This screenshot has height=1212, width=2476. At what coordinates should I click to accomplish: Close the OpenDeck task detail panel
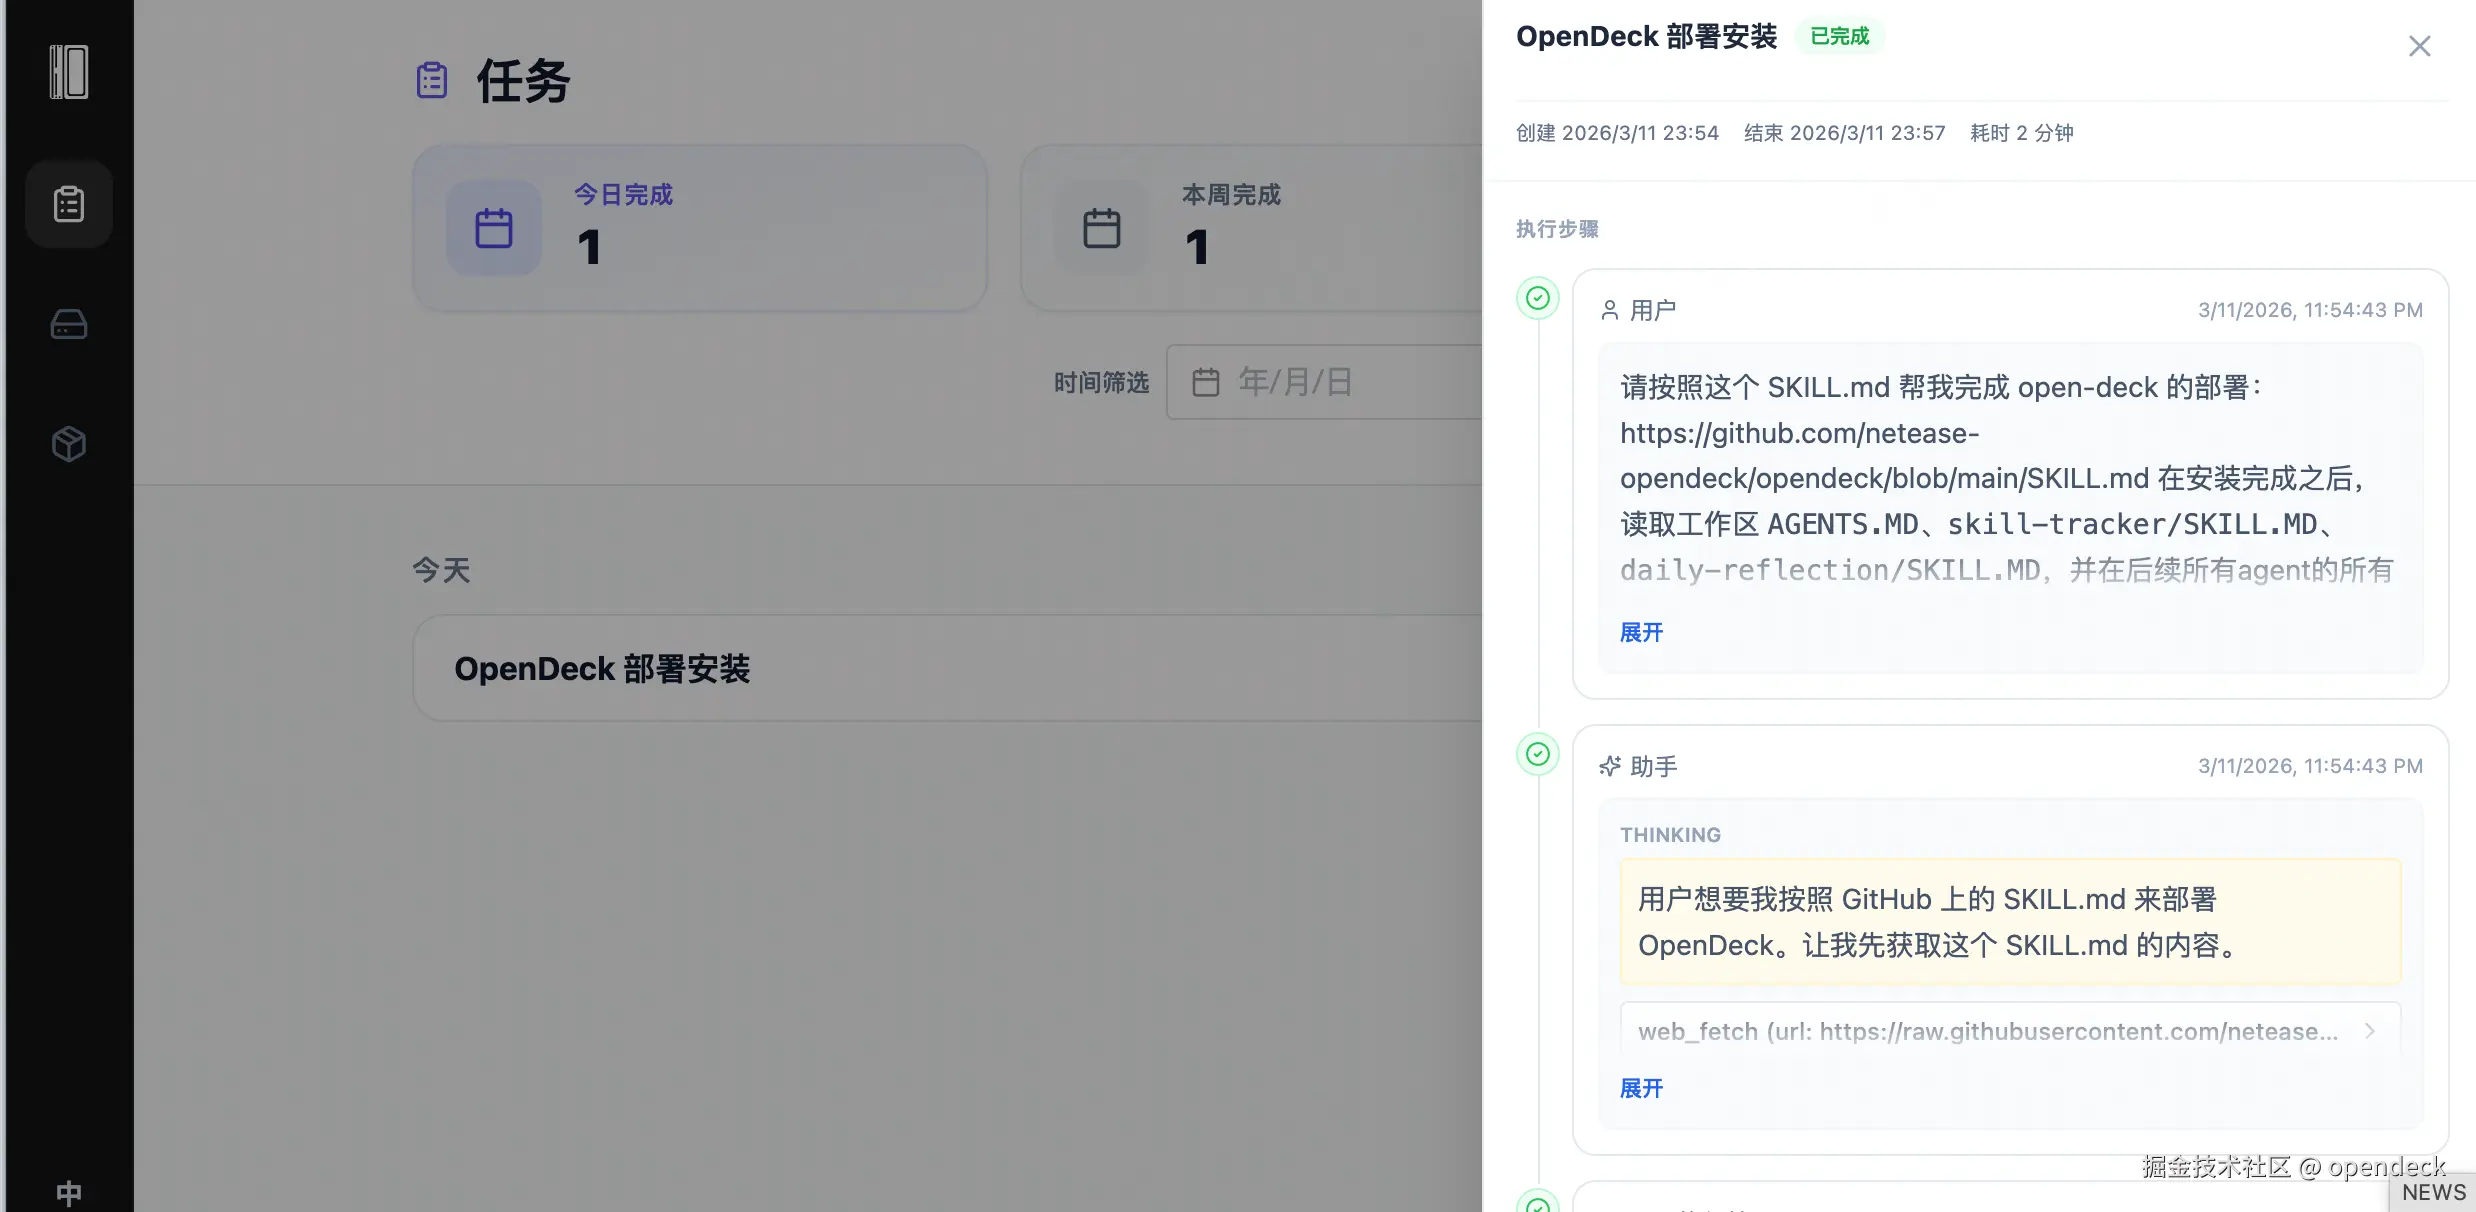point(2419,46)
